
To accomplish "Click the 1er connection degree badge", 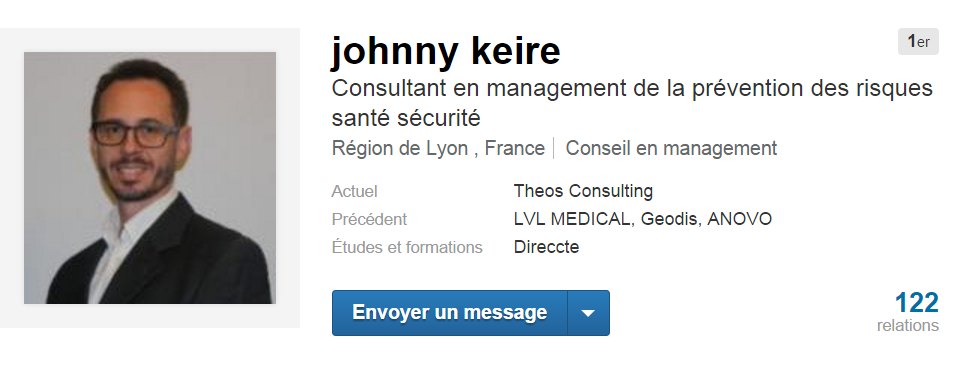I will [x=918, y=41].
